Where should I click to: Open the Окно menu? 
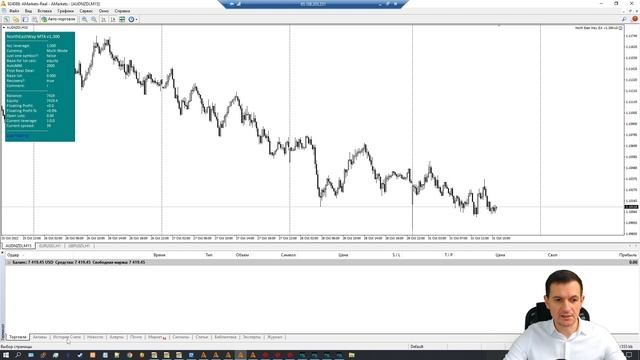point(104,11)
